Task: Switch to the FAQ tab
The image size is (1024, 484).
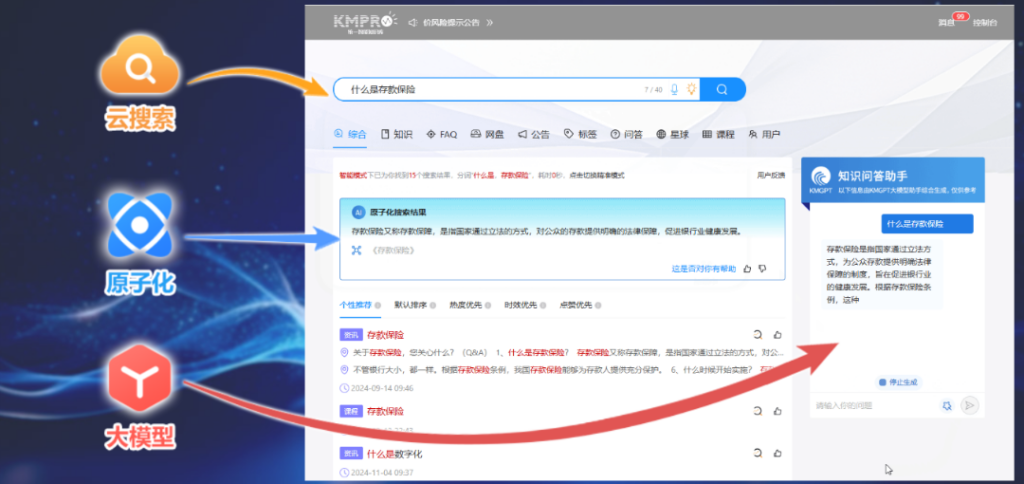Action: click(441, 134)
